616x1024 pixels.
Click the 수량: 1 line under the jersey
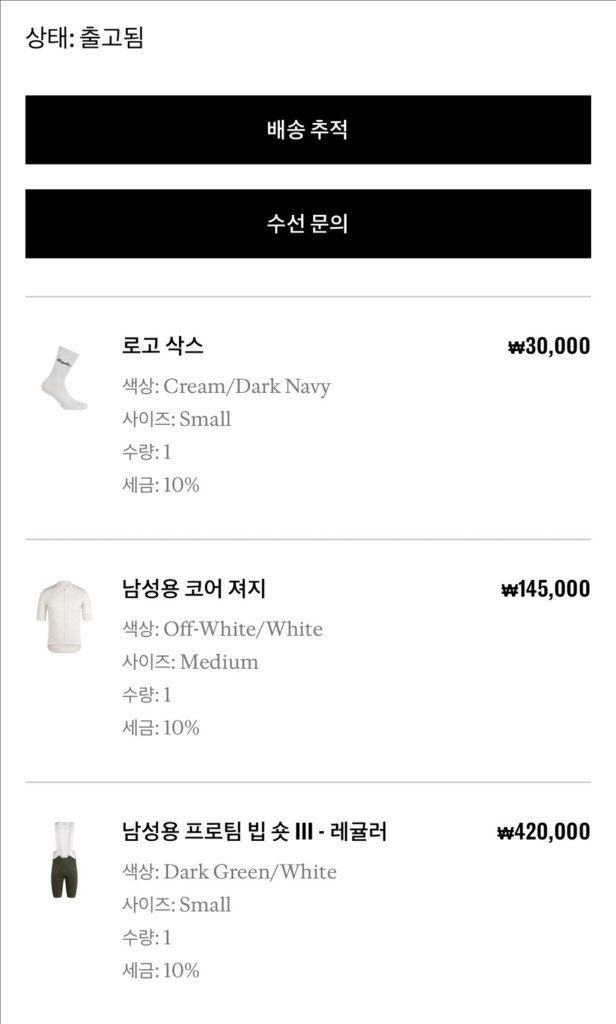146,694
